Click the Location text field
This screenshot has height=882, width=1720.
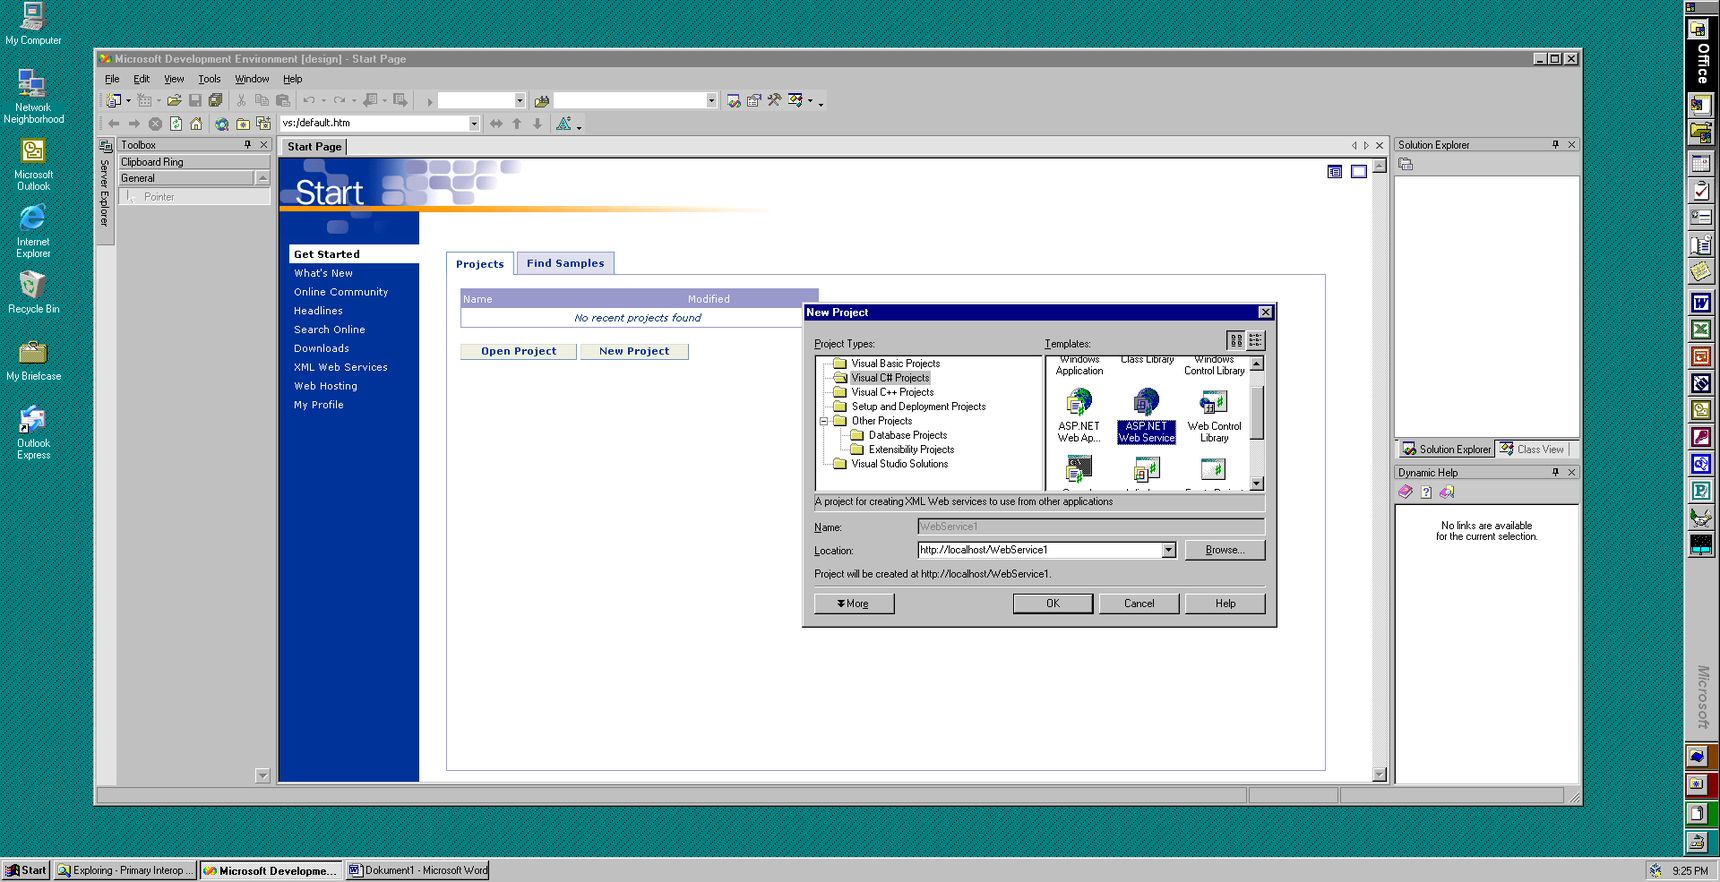coord(1039,550)
